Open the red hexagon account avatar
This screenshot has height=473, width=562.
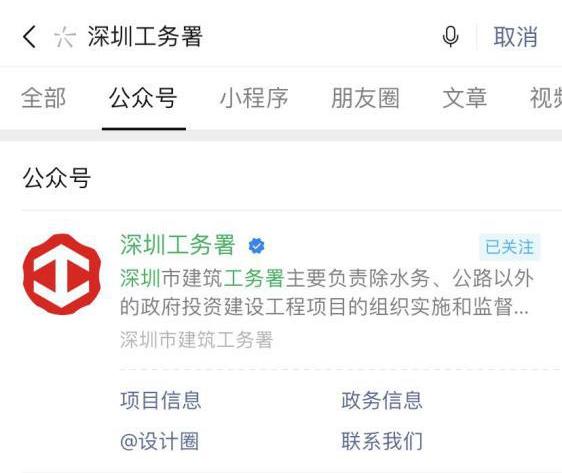pos(62,274)
